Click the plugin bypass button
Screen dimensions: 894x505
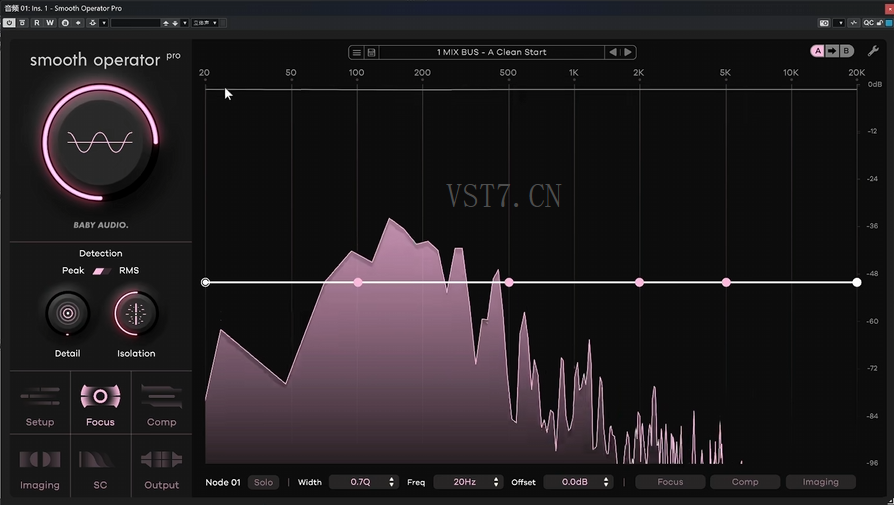pyautogui.click(x=22, y=23)
